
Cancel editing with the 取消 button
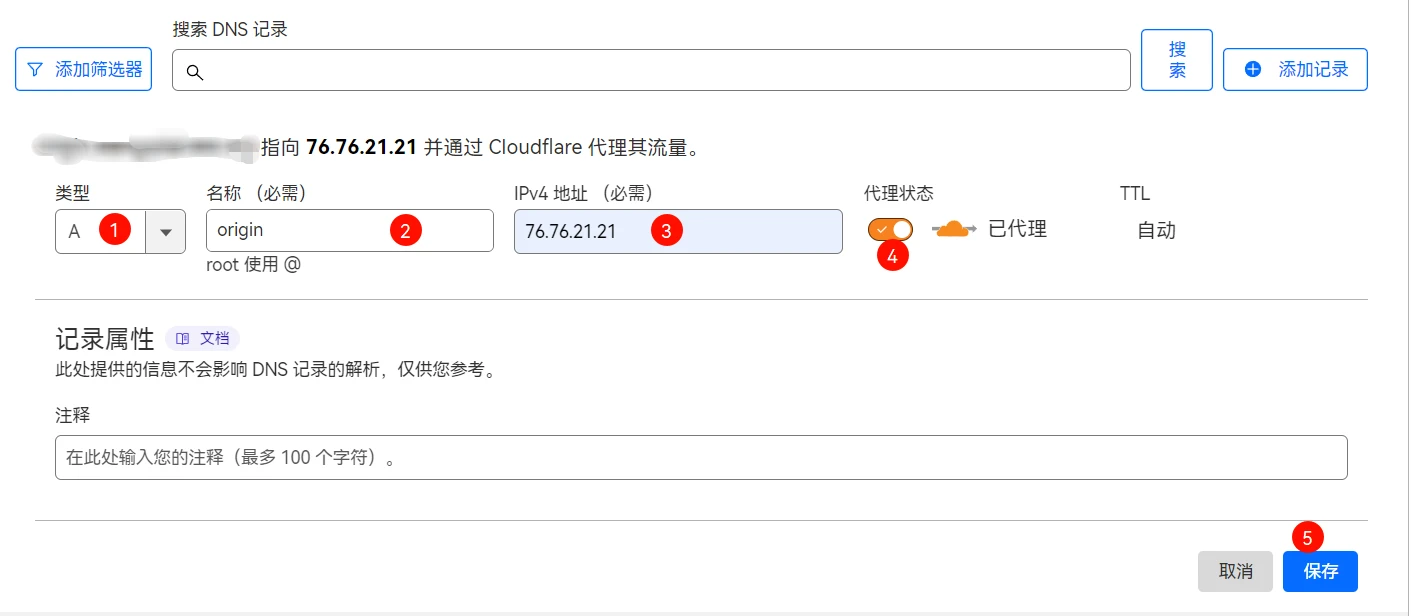(1235, 571)
